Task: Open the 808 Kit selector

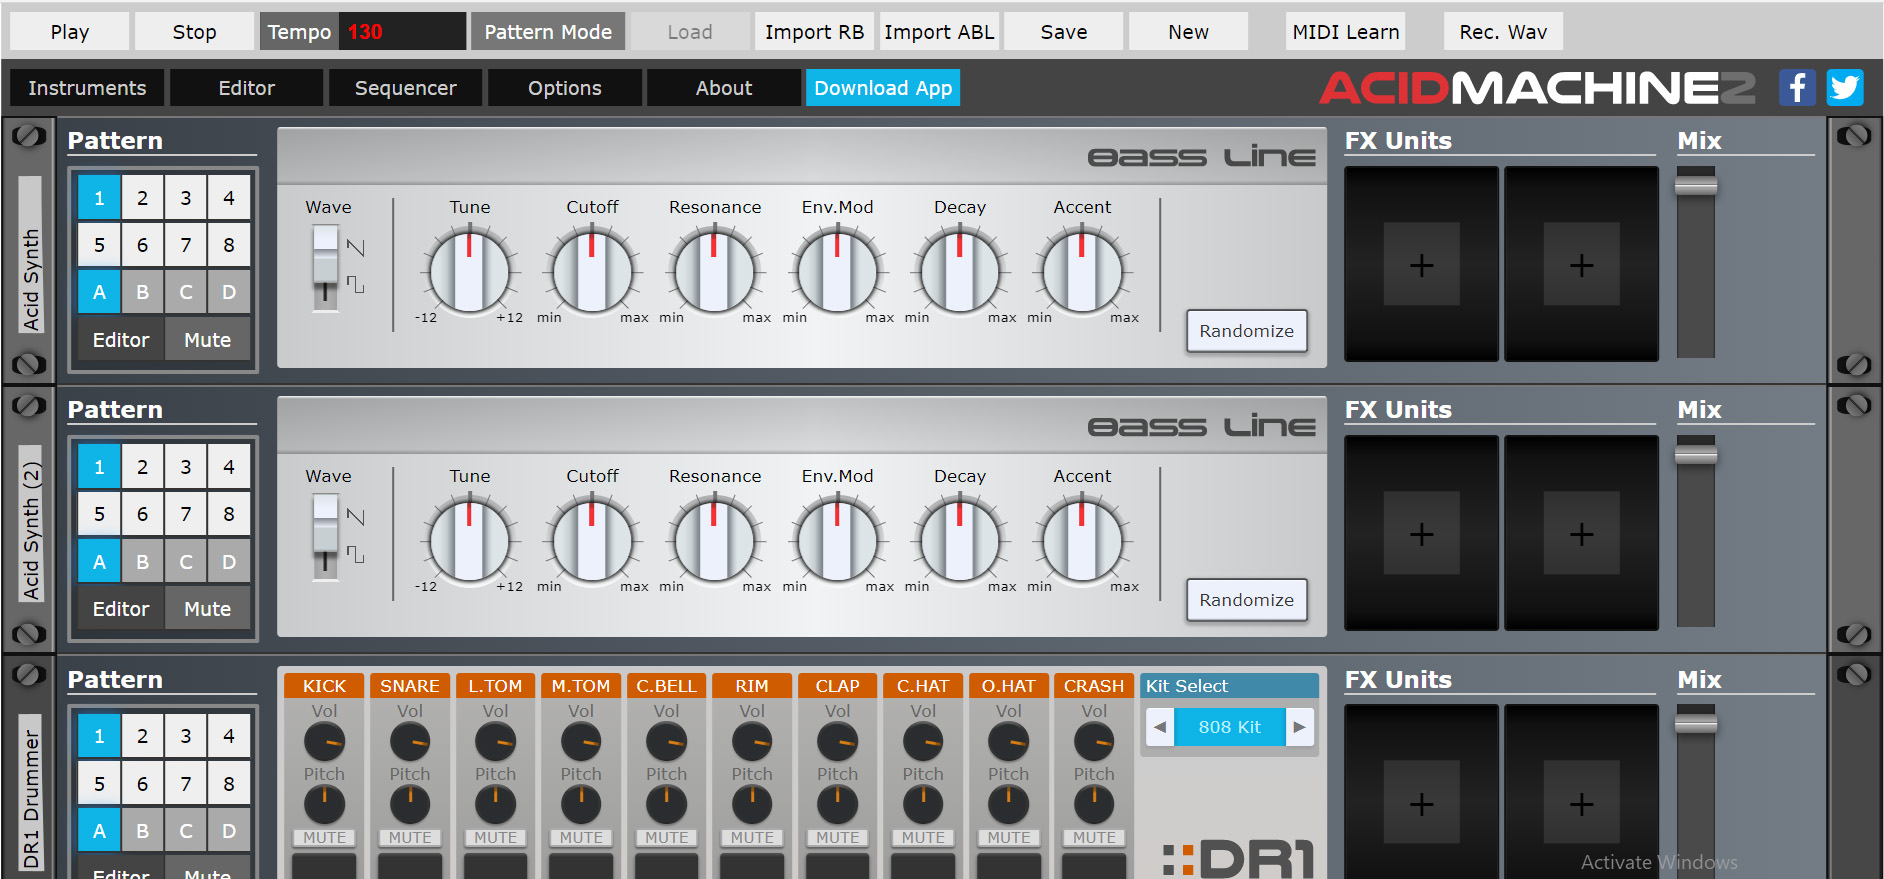Action: [x=1229, y=727]
